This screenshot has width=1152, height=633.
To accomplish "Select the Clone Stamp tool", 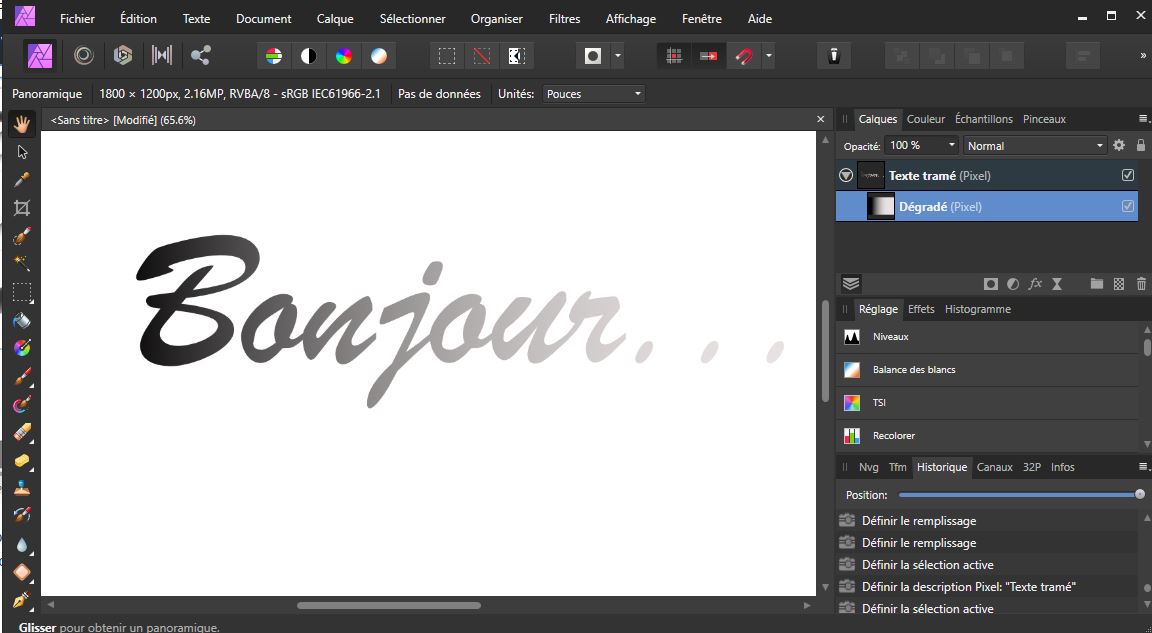I will click(x=22, y=488).
